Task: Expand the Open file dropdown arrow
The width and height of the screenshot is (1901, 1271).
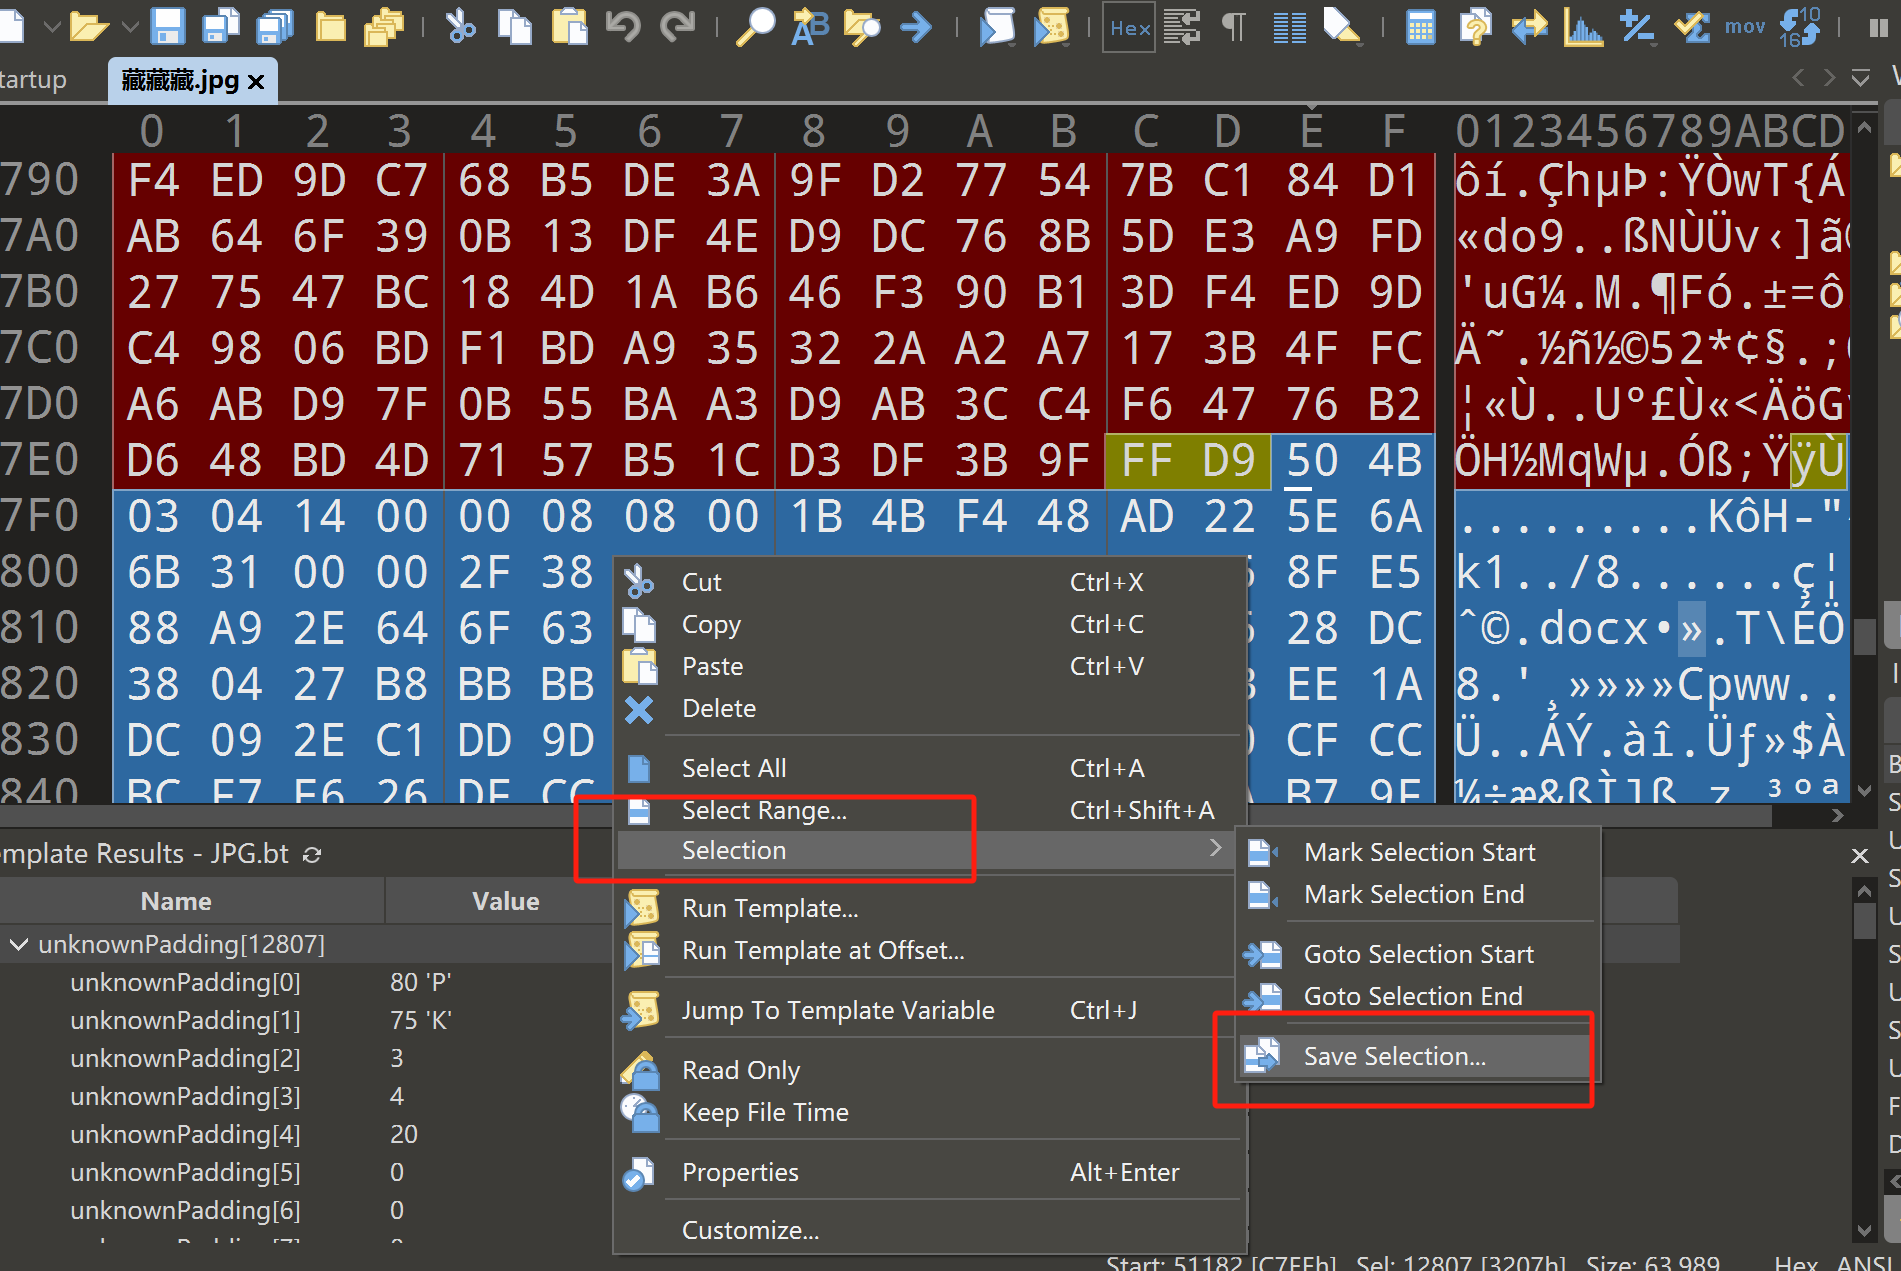Action: 130,27
